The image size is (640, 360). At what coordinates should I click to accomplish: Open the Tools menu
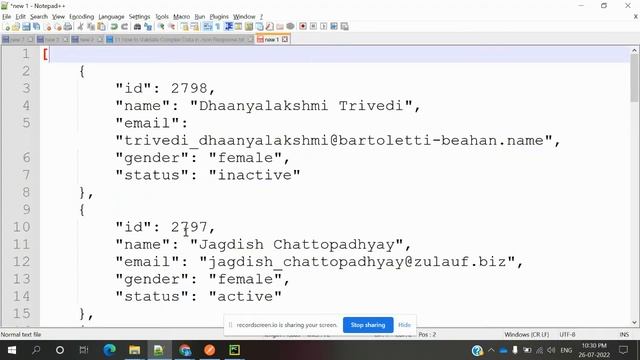click(162, 17)
